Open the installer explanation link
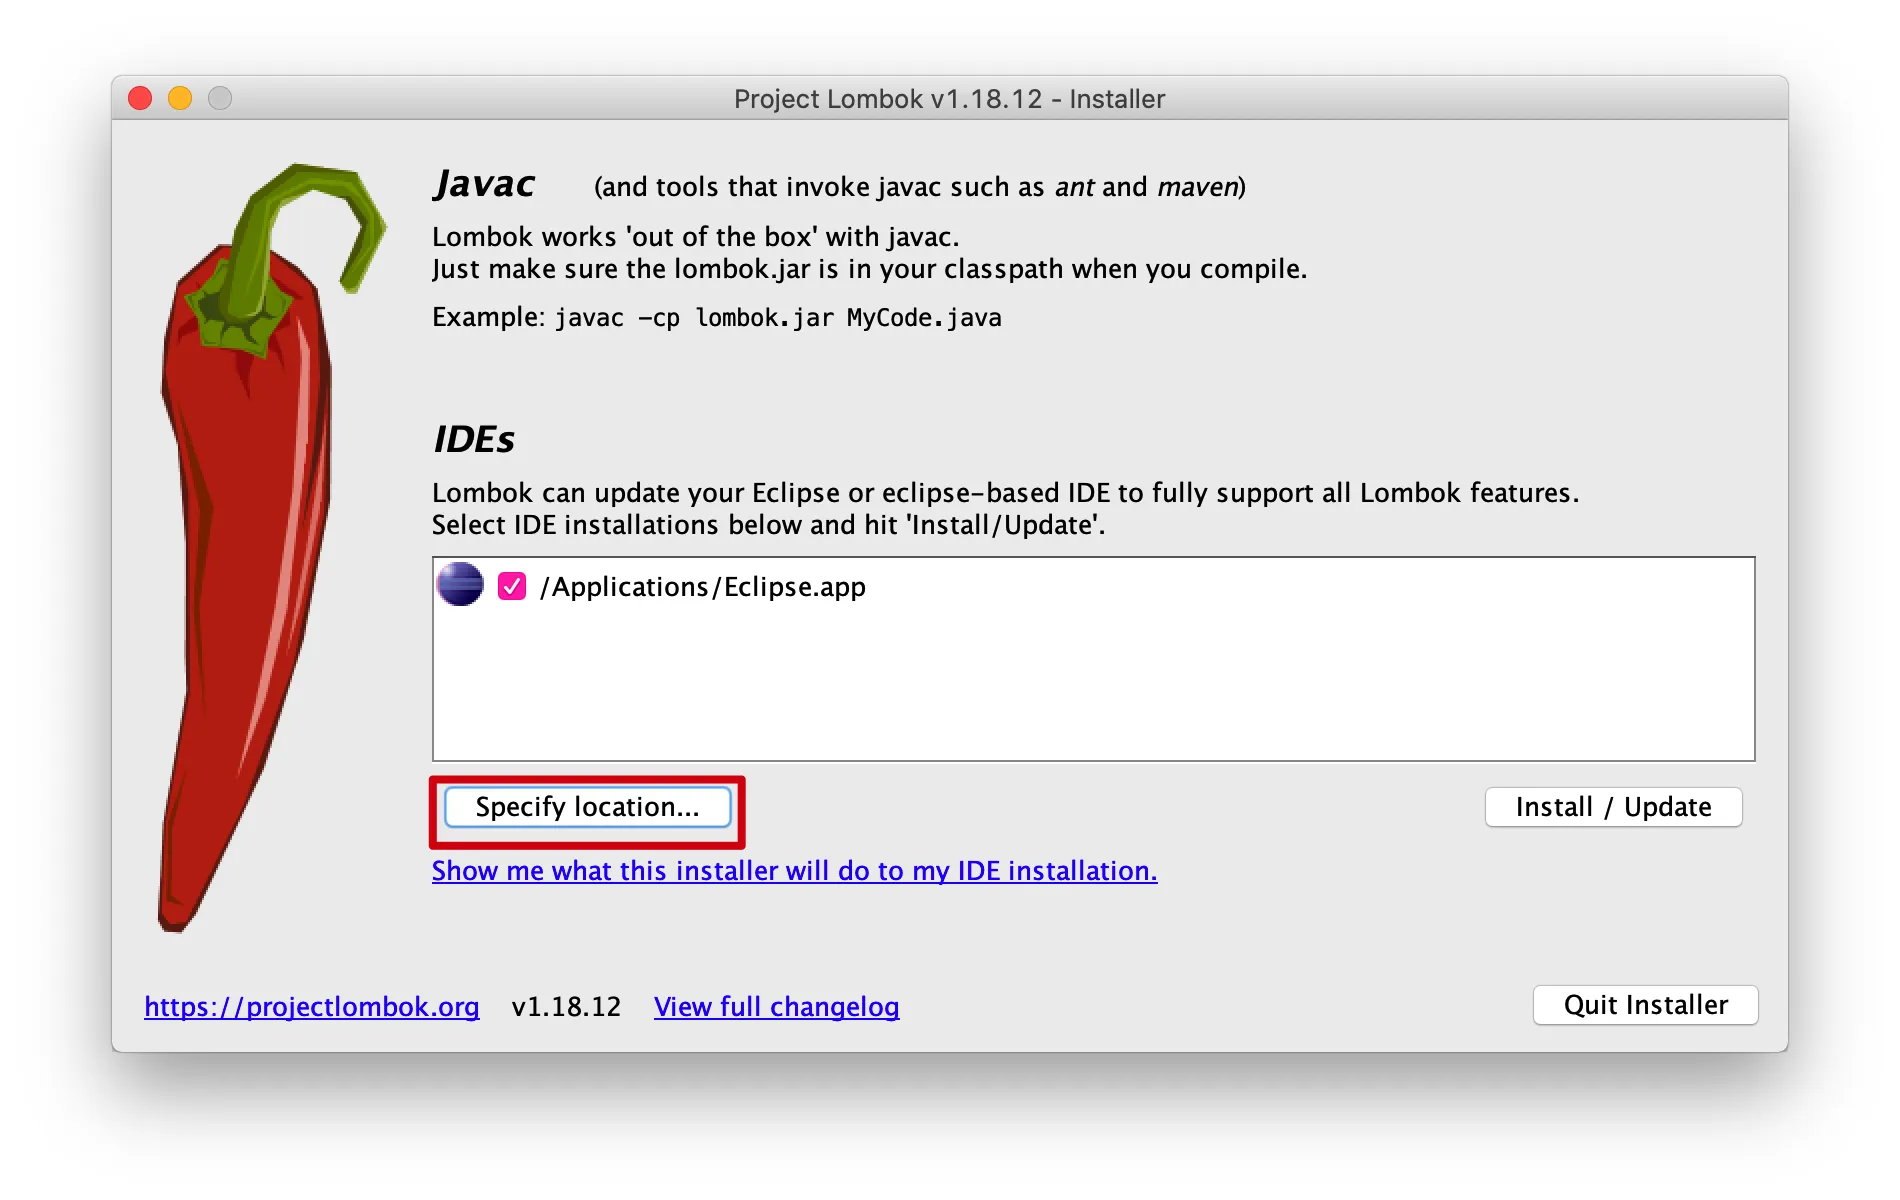Viewport: 1900px width, 1200px height. pyautogui.click(x=794, y=871)
